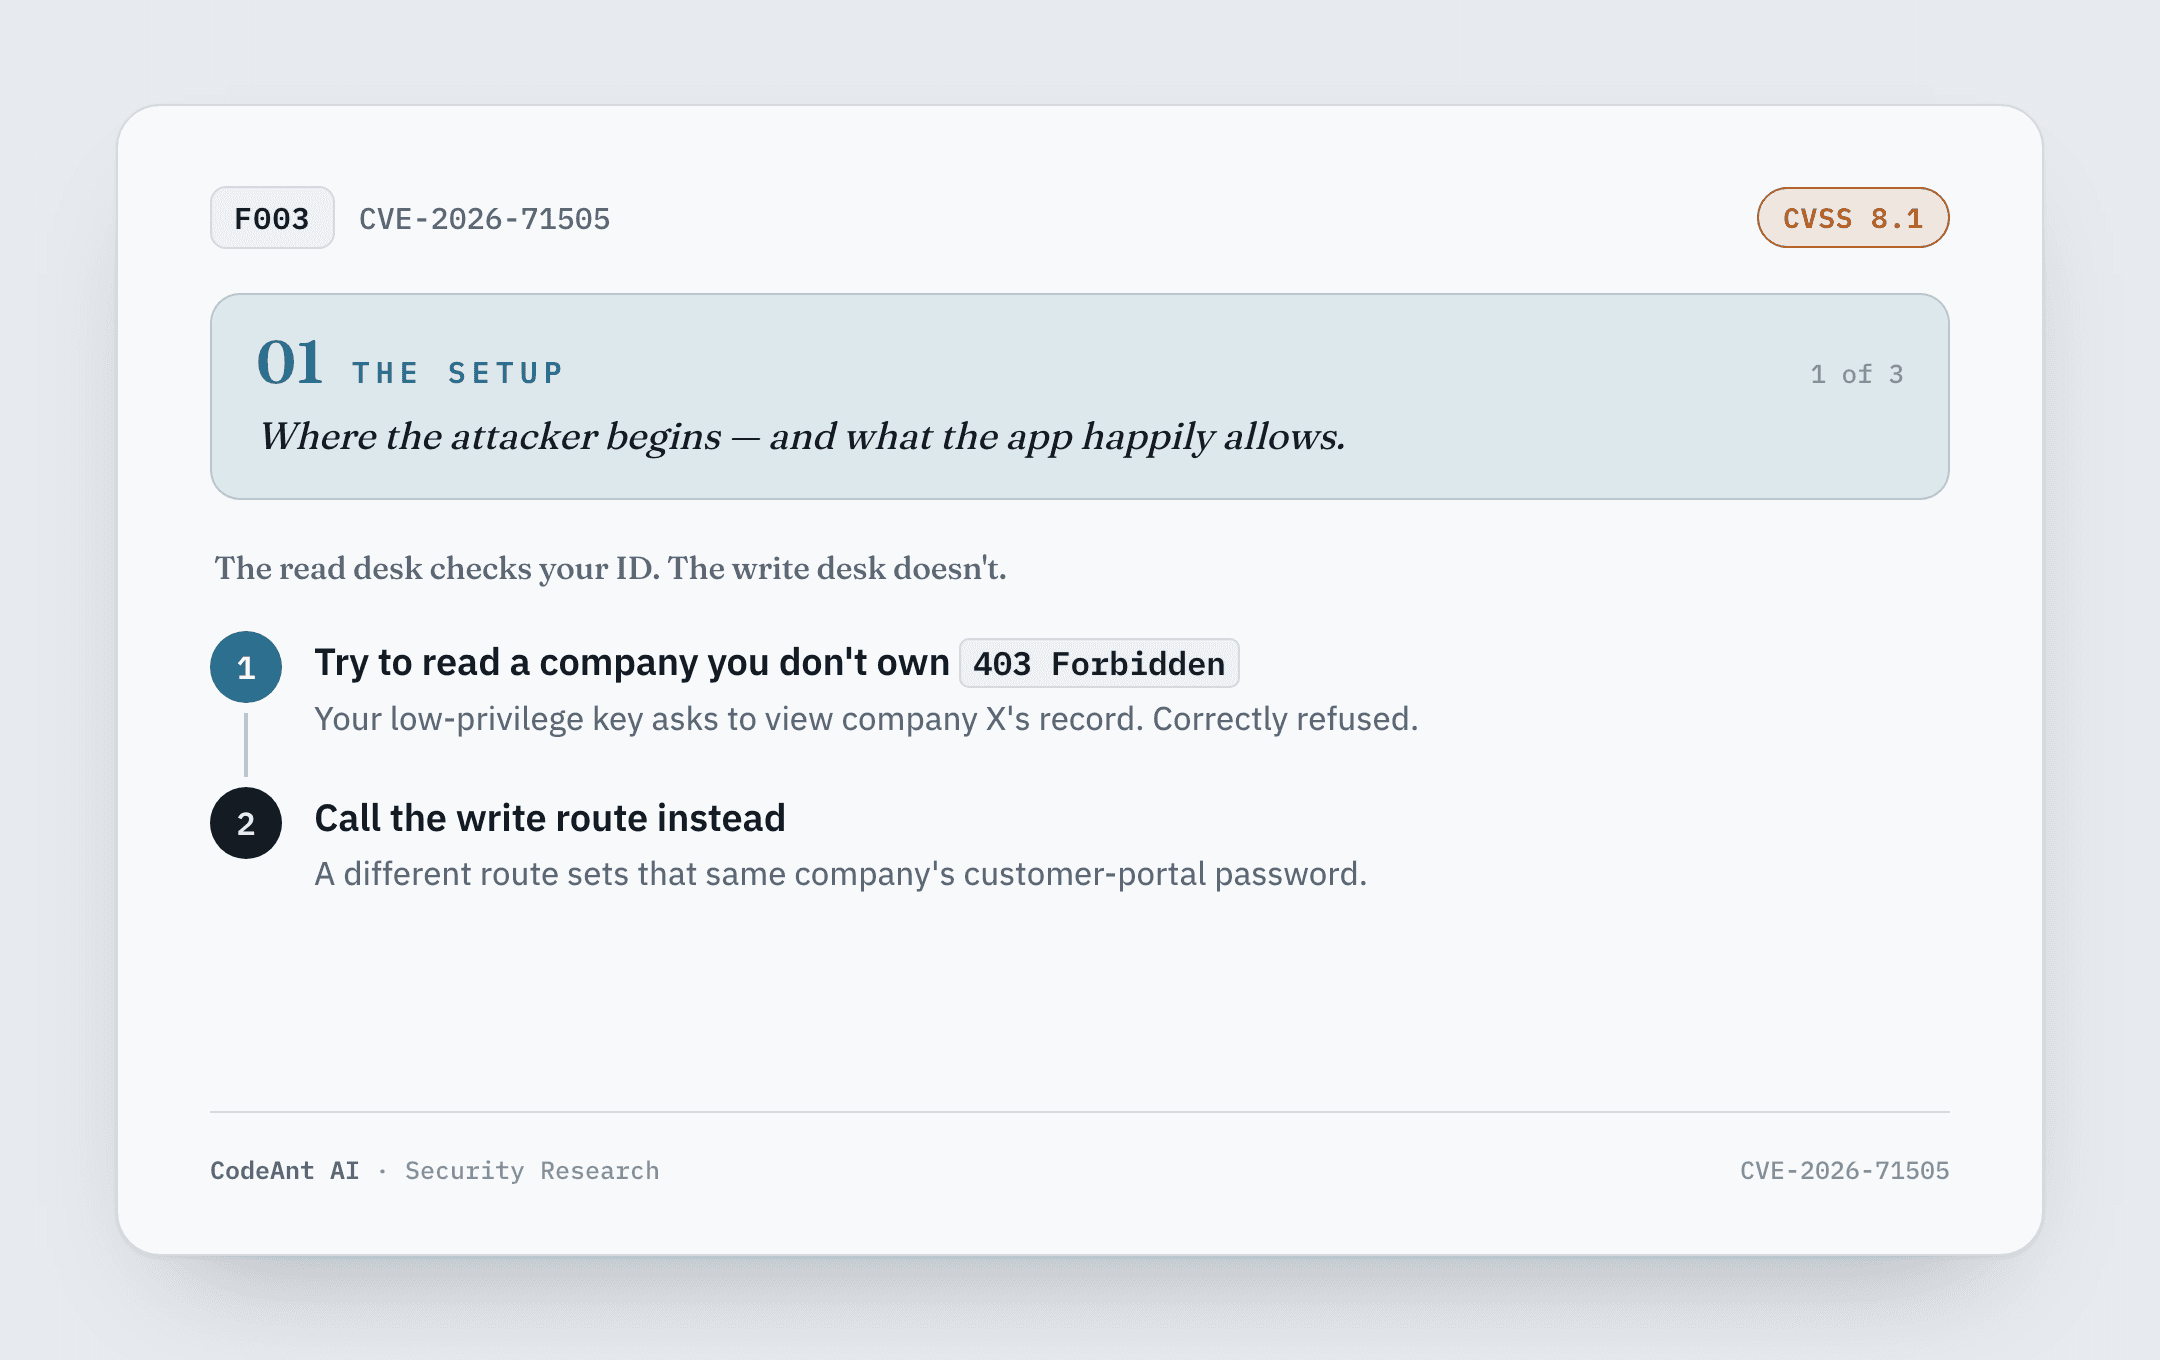
Task: Select the CVE-2026-71505 header identifier
Action: coord(484,219)
